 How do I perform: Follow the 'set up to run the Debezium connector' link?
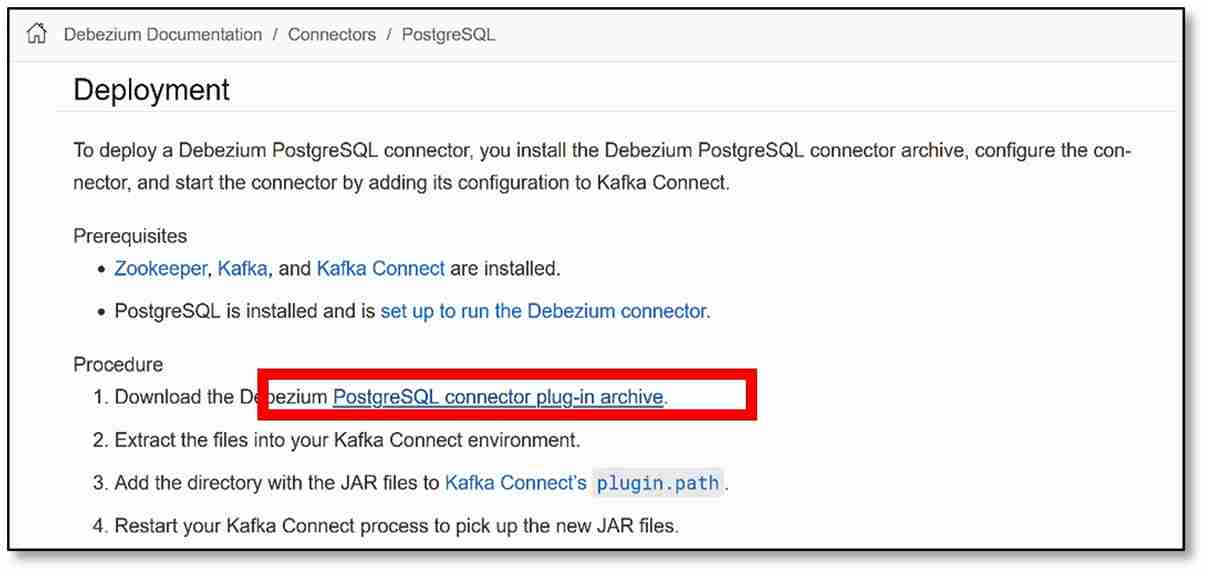pyautogui.click(x=543, y=311)
